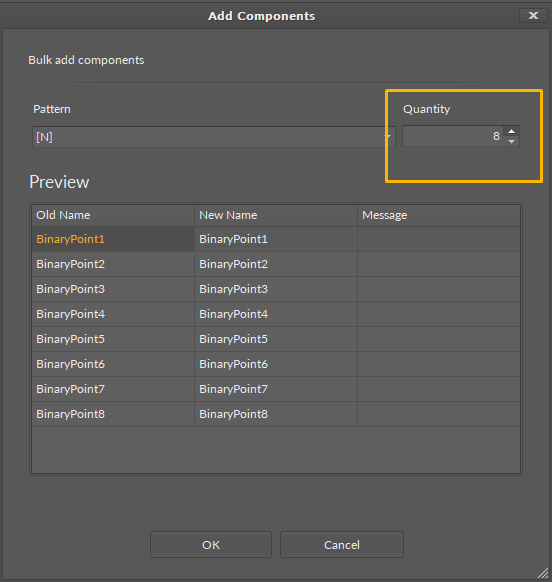This screenshot has height=582, width=552.
Task: Click the Pattern field showing [N]
Action: click(x=214, y=137)
